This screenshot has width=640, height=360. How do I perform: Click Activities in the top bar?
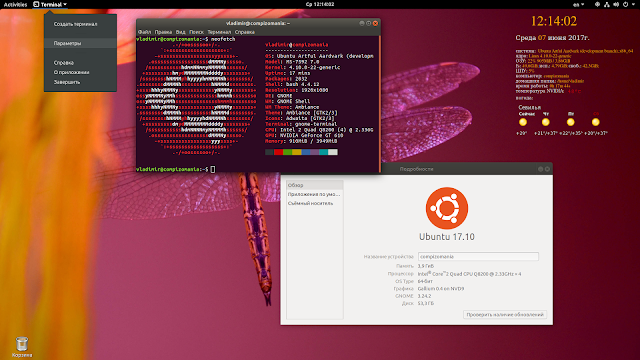(x=15, y=4)
